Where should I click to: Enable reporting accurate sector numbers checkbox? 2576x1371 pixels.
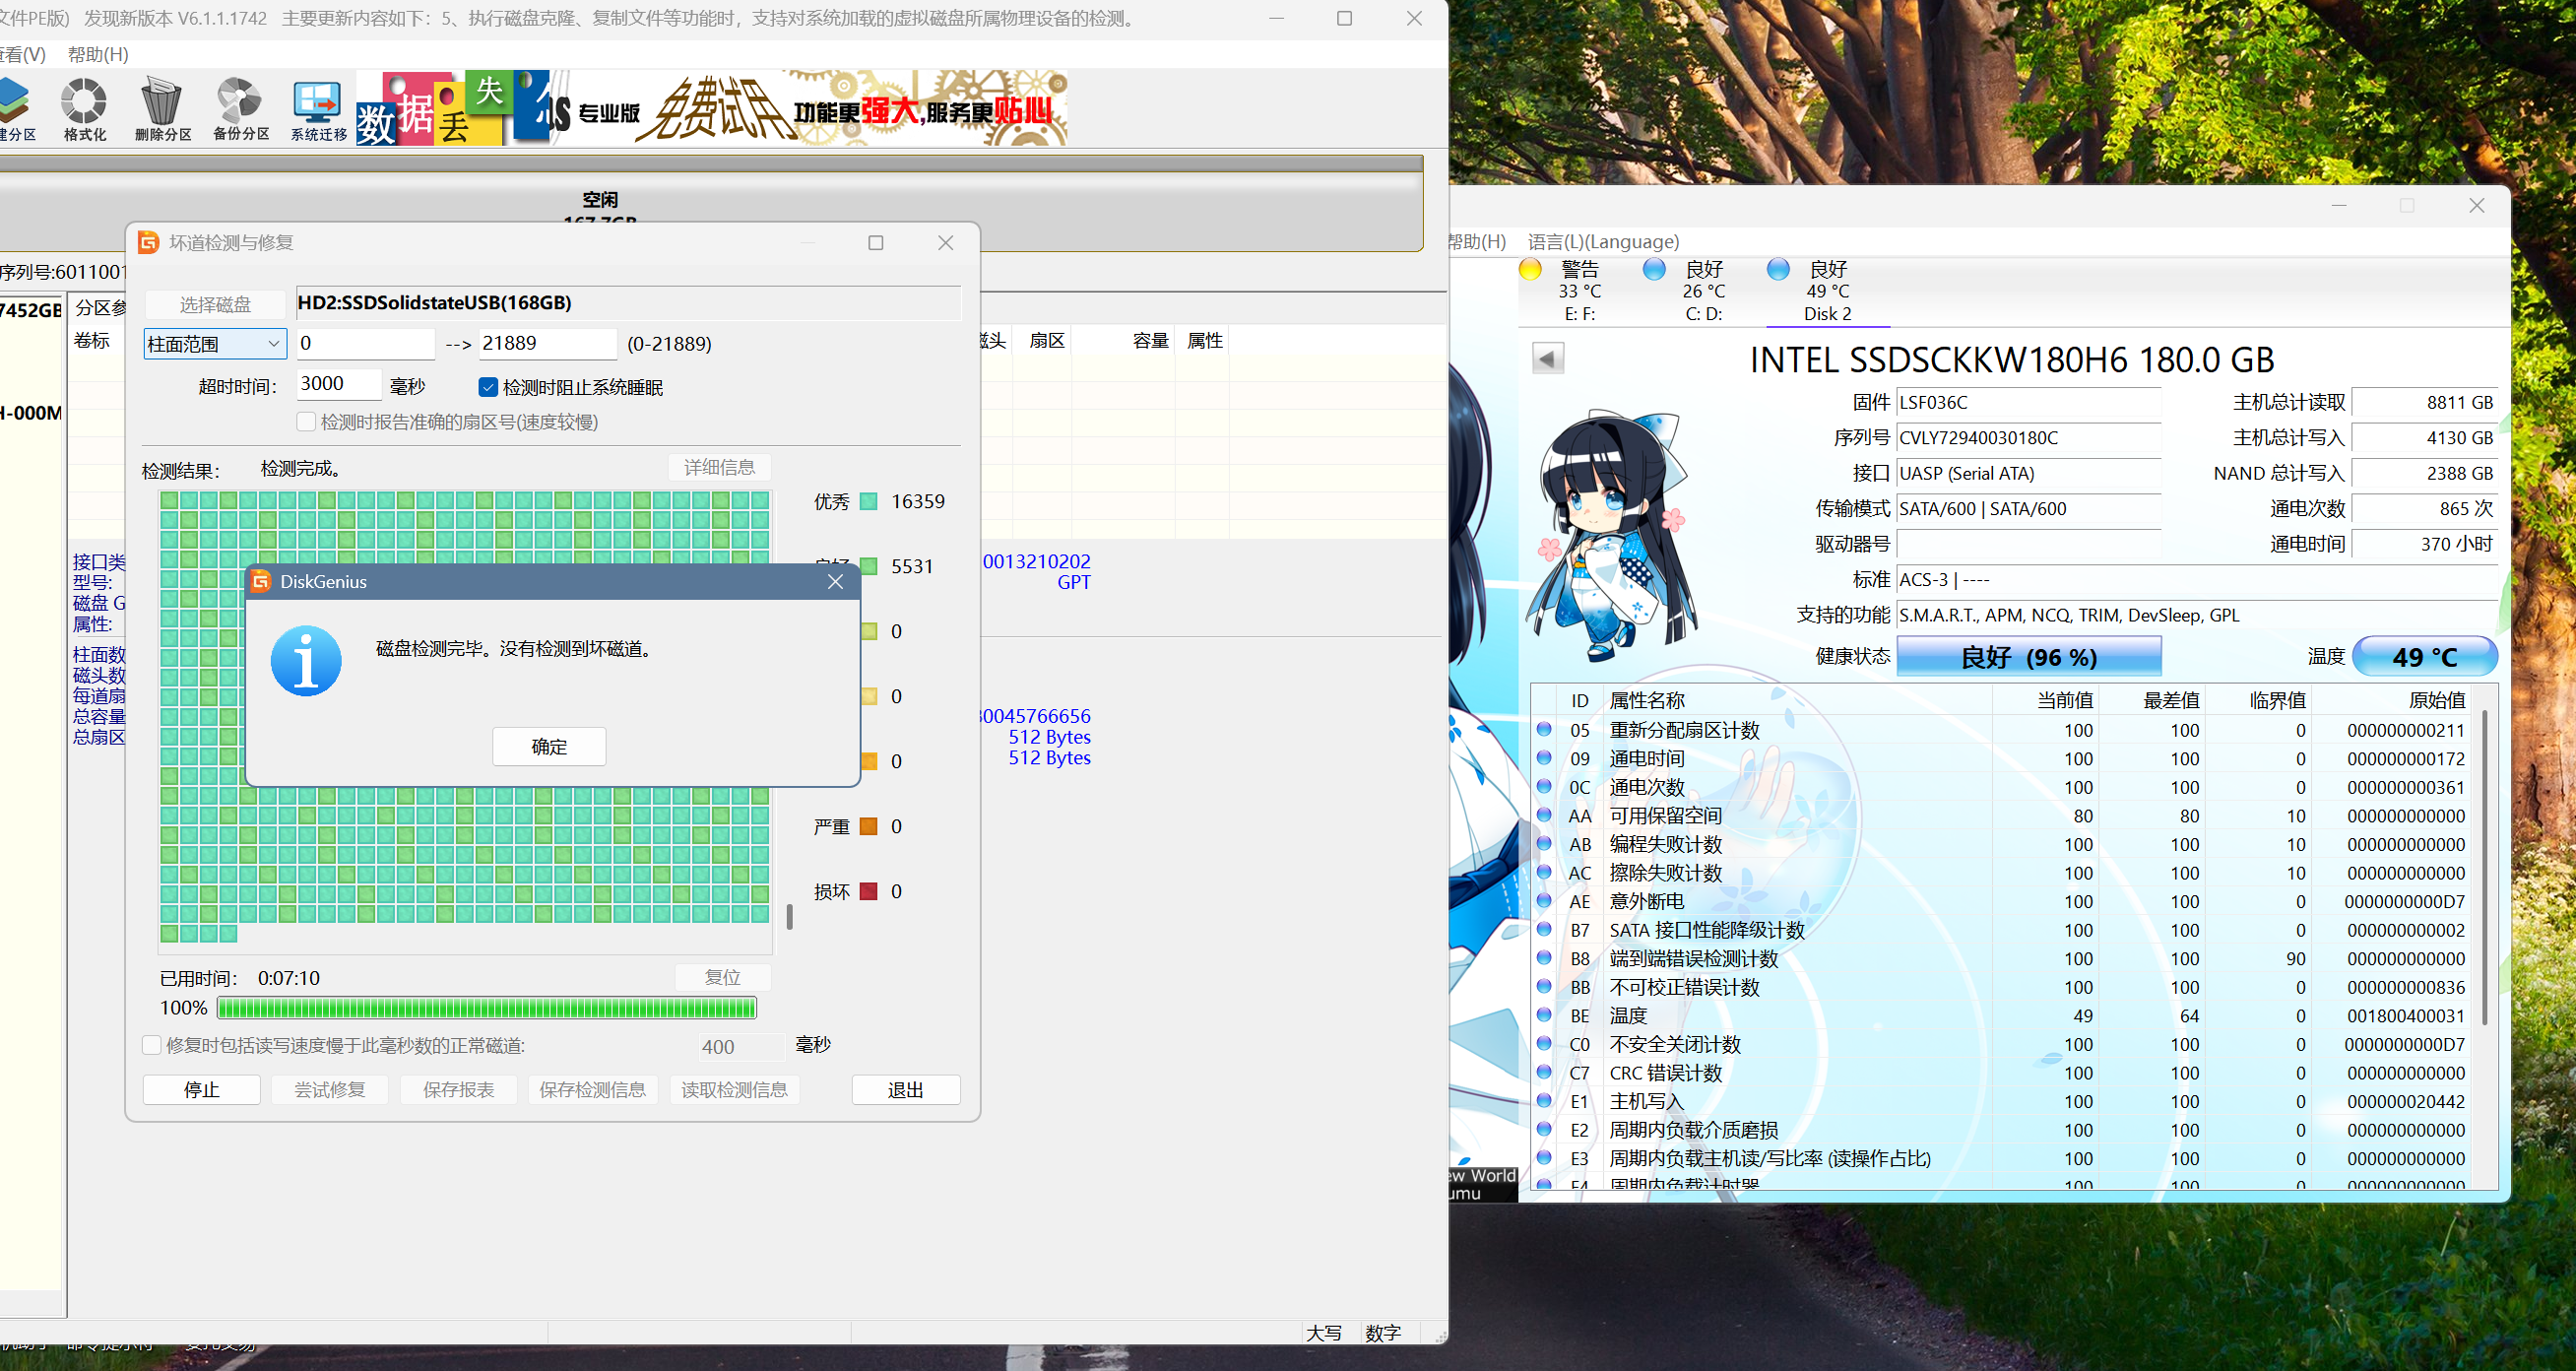[x=307, y=422]
